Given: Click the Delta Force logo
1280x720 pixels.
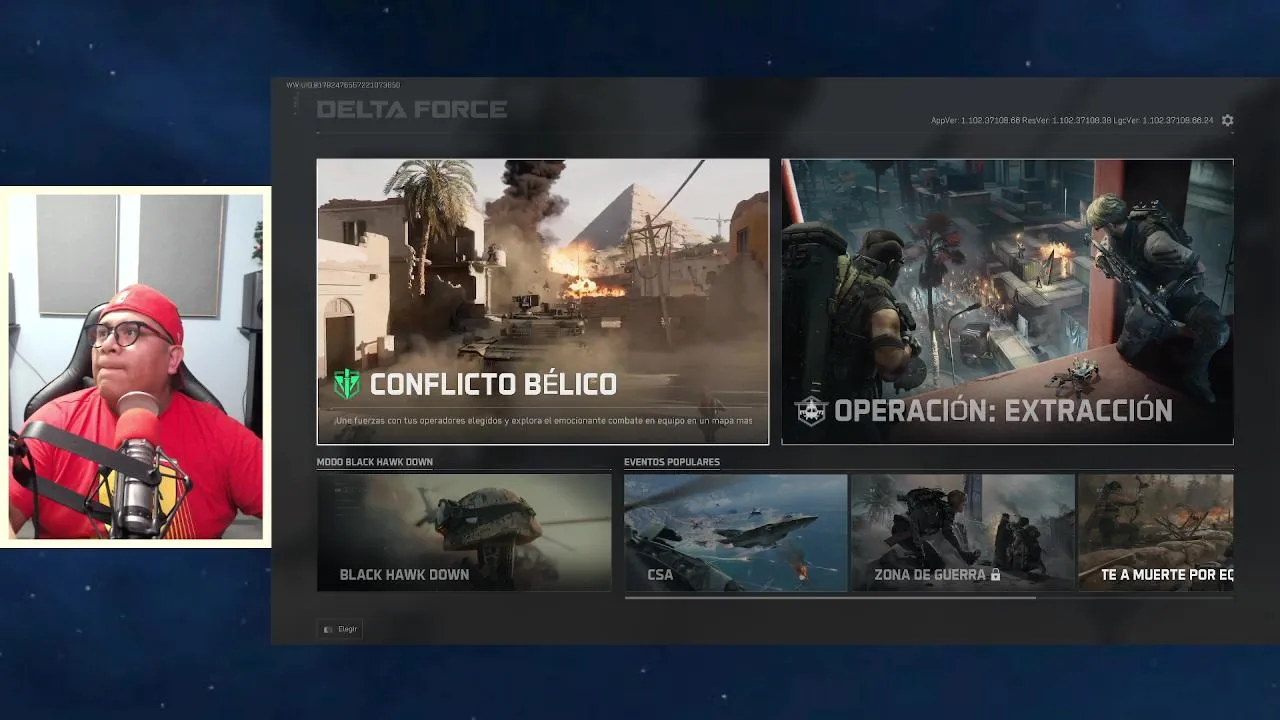Looking at the screenshot, I should pos(411,109).
